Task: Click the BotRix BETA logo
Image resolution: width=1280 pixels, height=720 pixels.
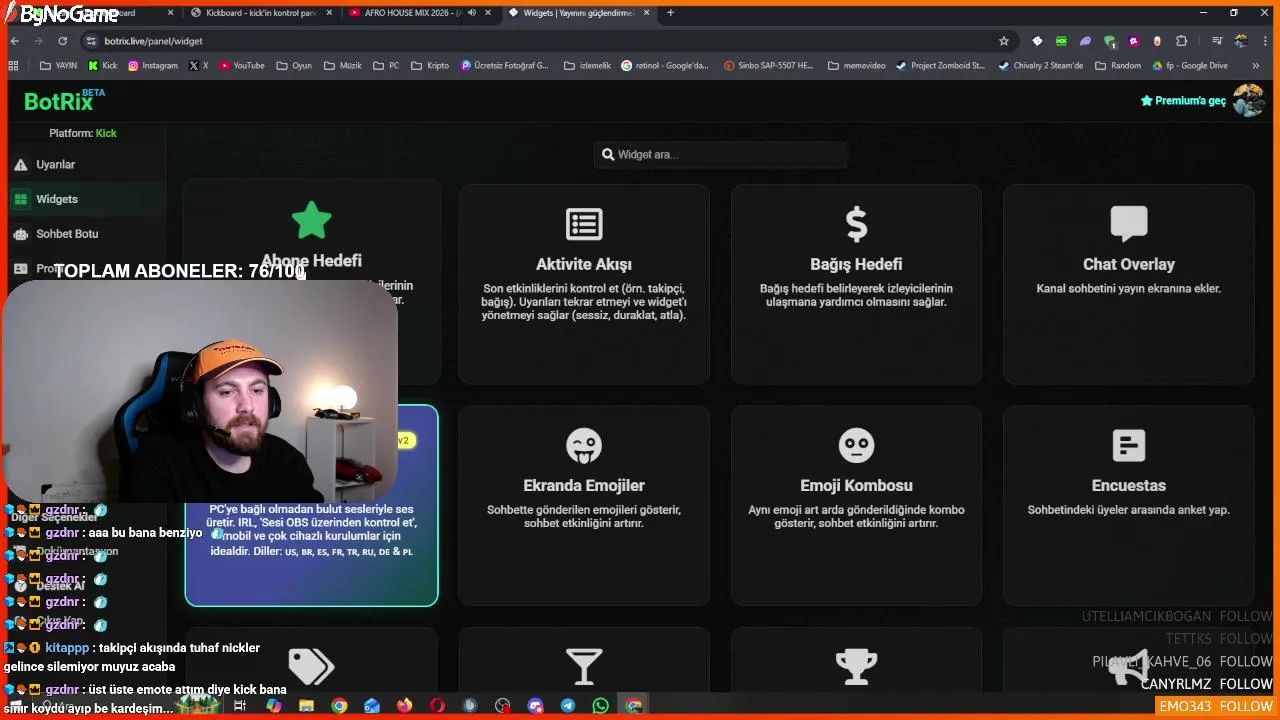Action: 64,101
